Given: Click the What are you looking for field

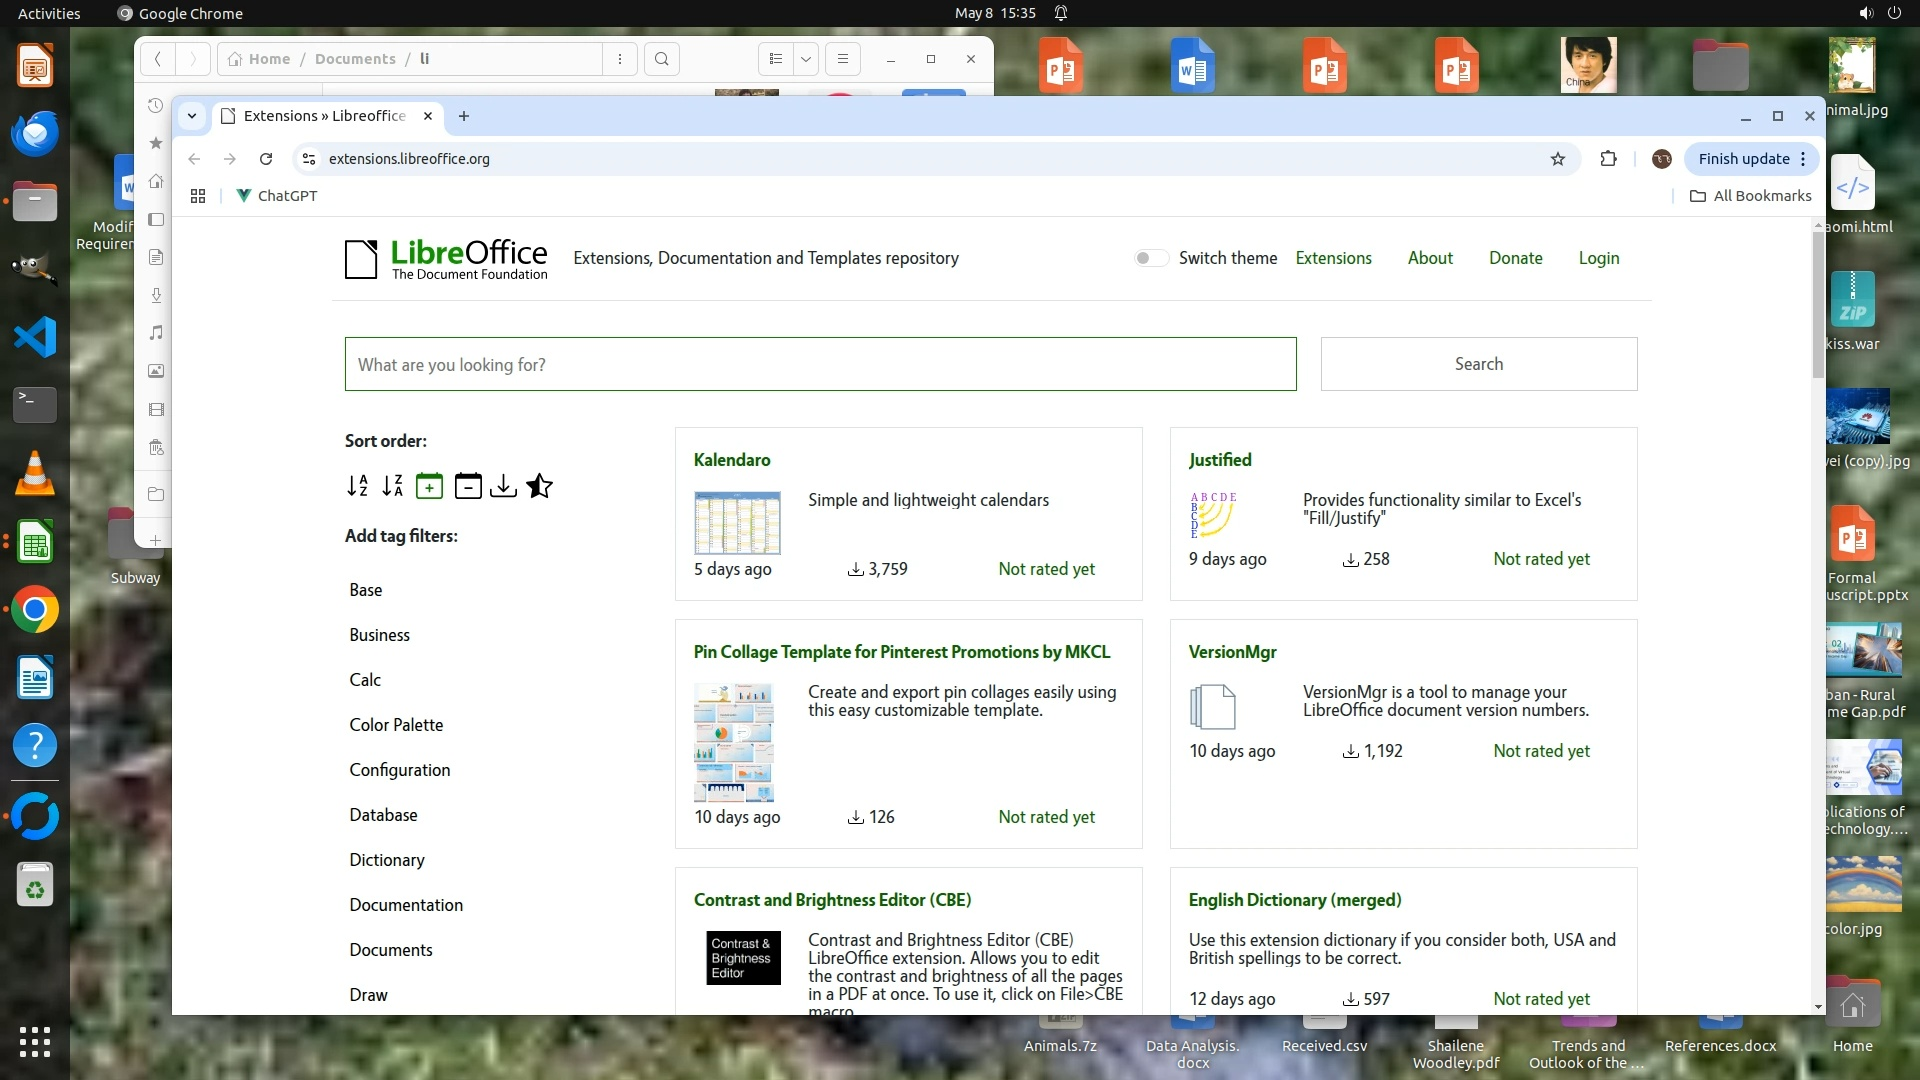Looking at the screenshot, I should (x=820, y=364).
